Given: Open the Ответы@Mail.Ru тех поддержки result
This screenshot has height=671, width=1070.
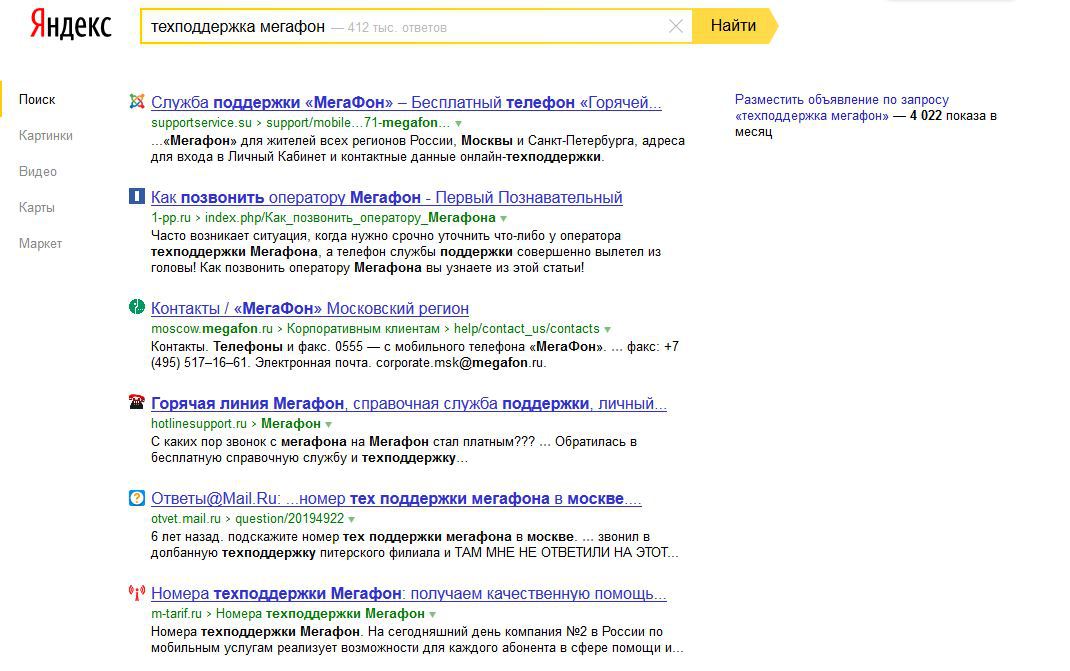Looking at the screenshot, I should (396, 498).
